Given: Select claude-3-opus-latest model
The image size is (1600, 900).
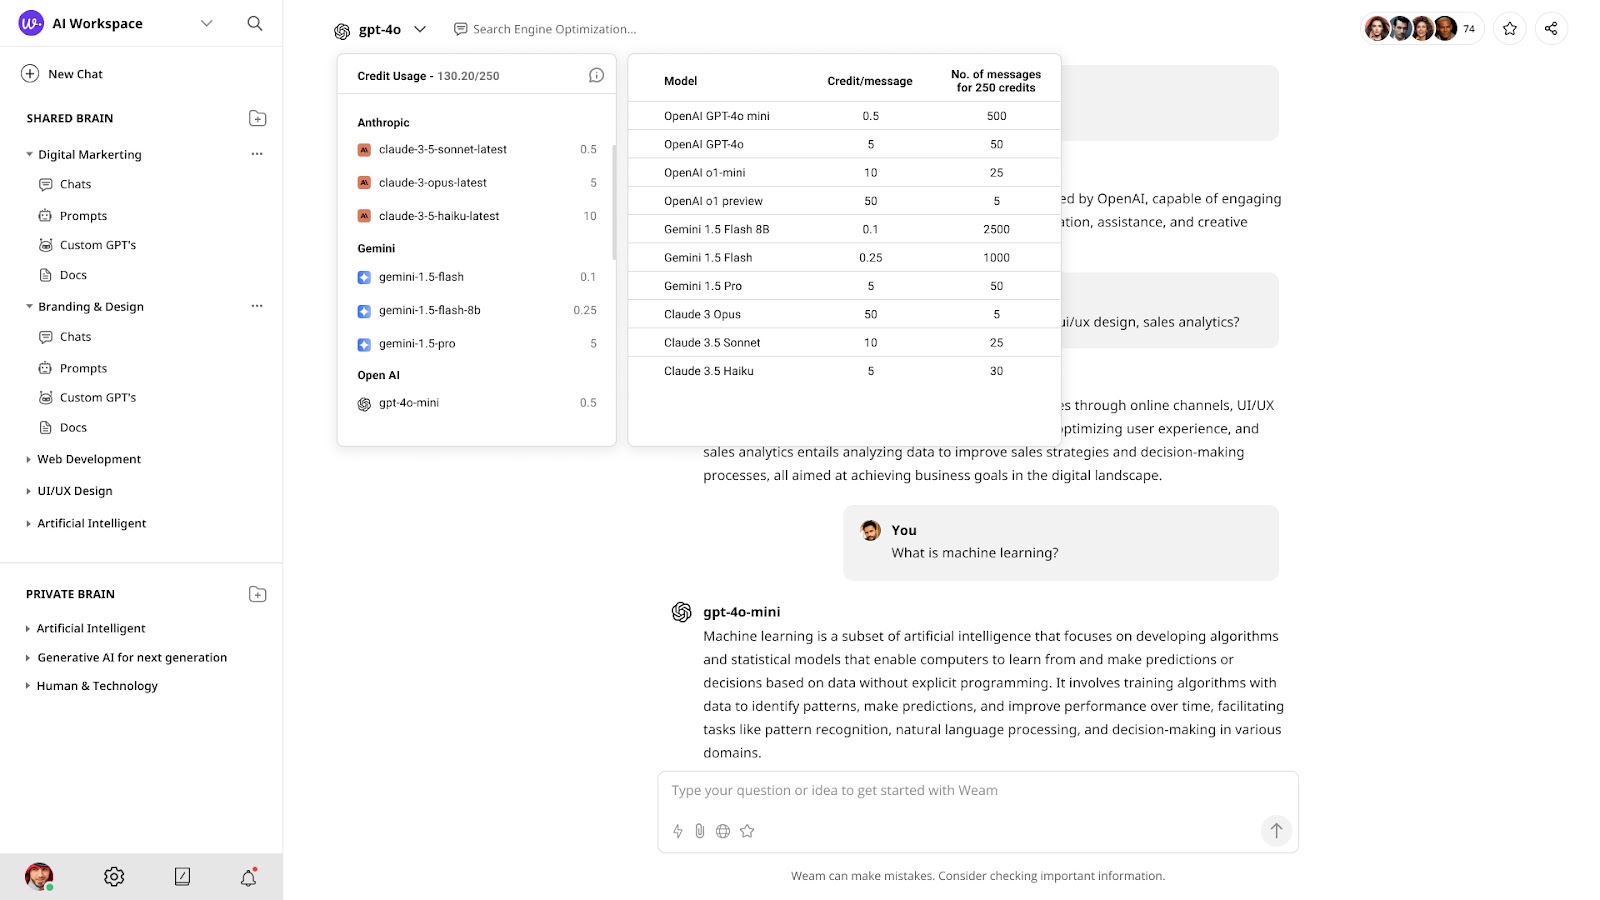Looking at the screenshot, I should coord(433,183).
